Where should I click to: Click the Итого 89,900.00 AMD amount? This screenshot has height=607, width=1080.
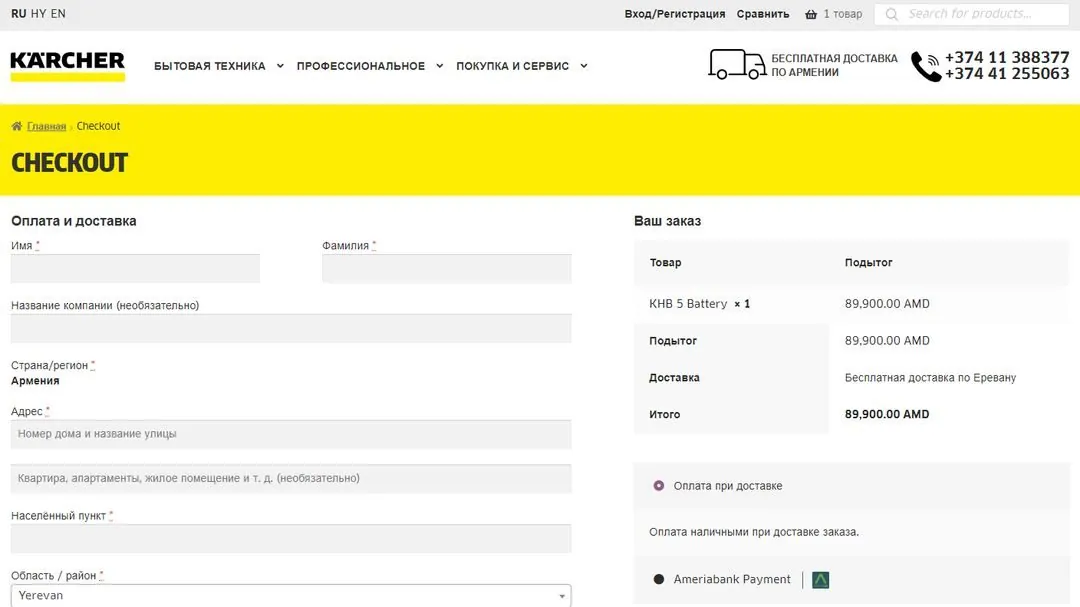(x=886, y=414)
